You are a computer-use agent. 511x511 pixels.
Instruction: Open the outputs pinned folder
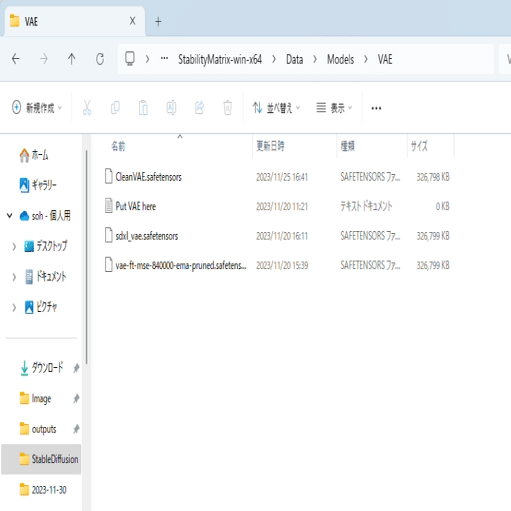click(44, 429)
